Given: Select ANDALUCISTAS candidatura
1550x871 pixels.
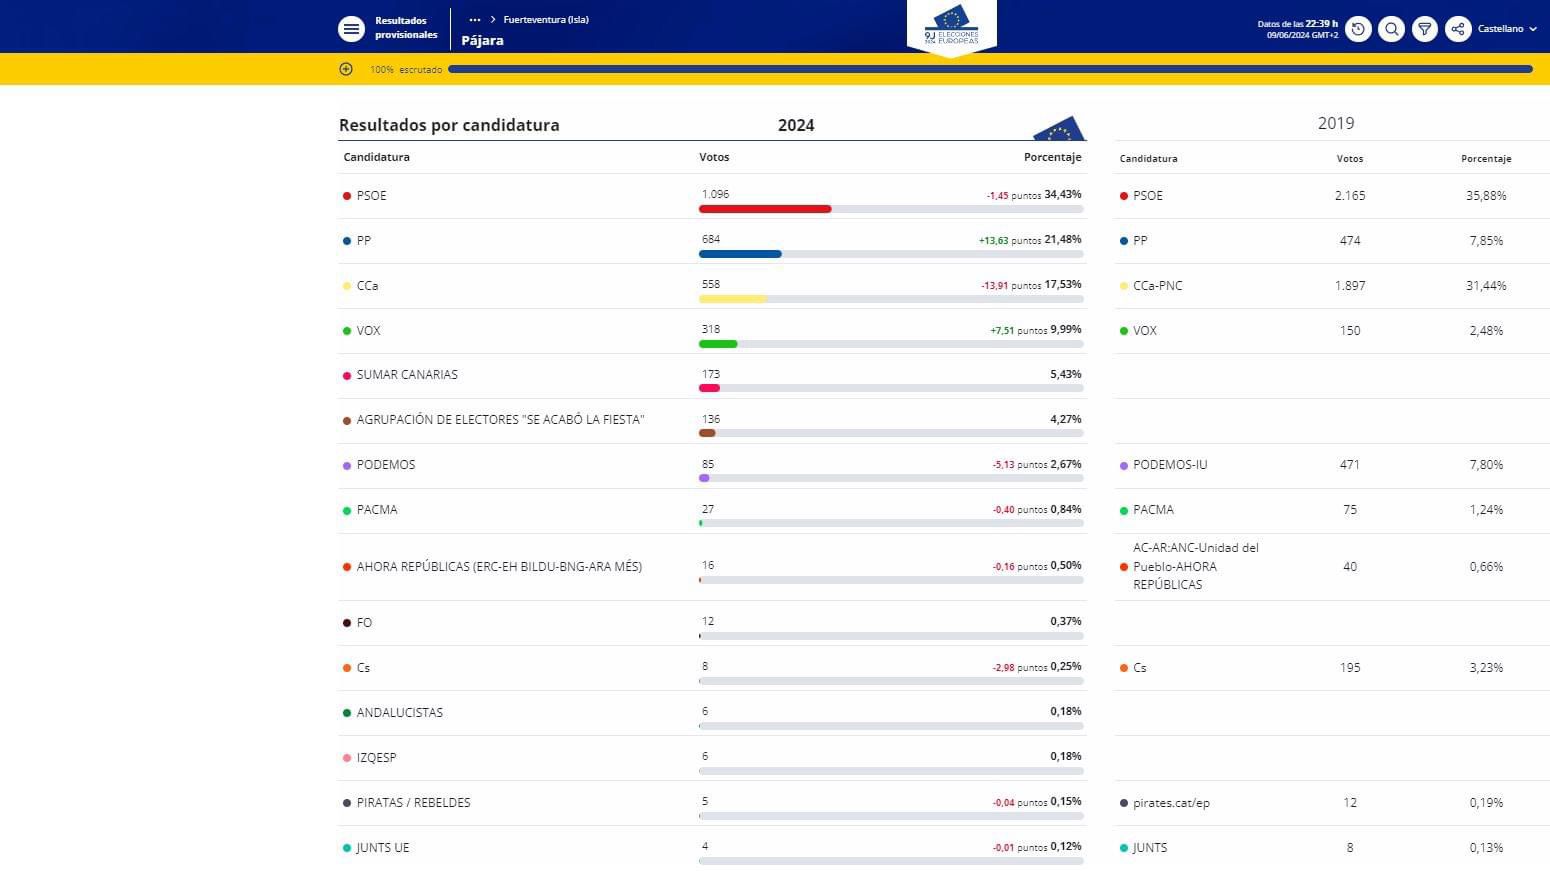Looking at the screenshot, I should [399, 713].
